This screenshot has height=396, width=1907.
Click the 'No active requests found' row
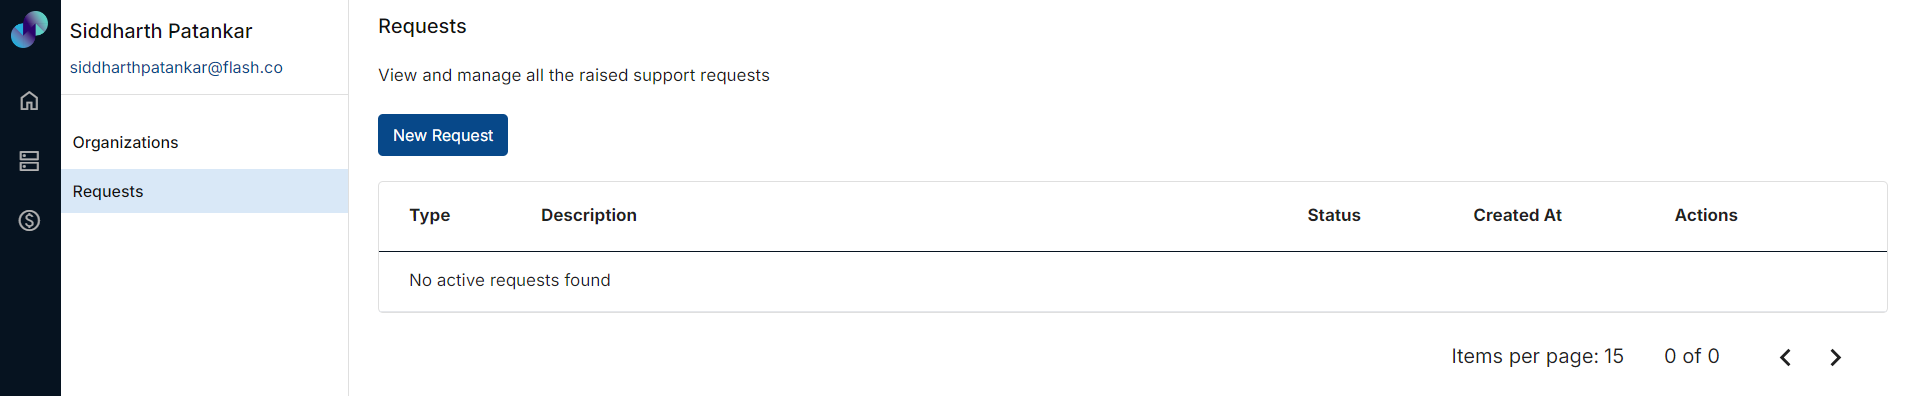coord(1132,281)
